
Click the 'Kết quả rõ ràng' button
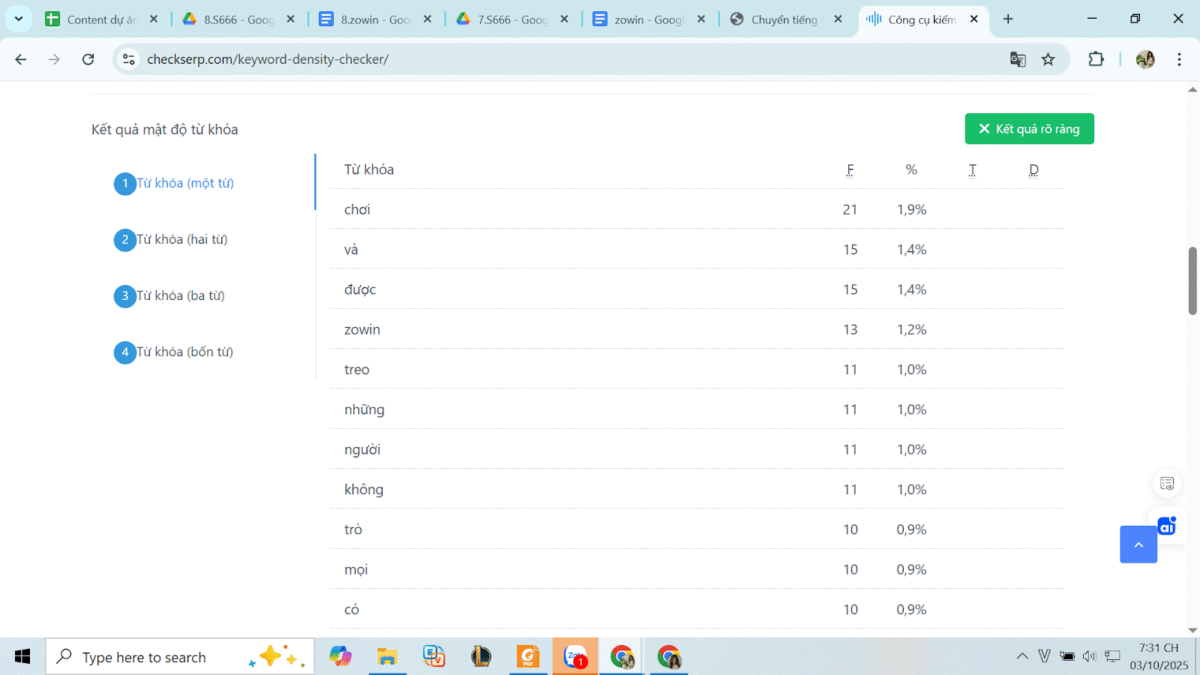click(x=1029, y=129)
